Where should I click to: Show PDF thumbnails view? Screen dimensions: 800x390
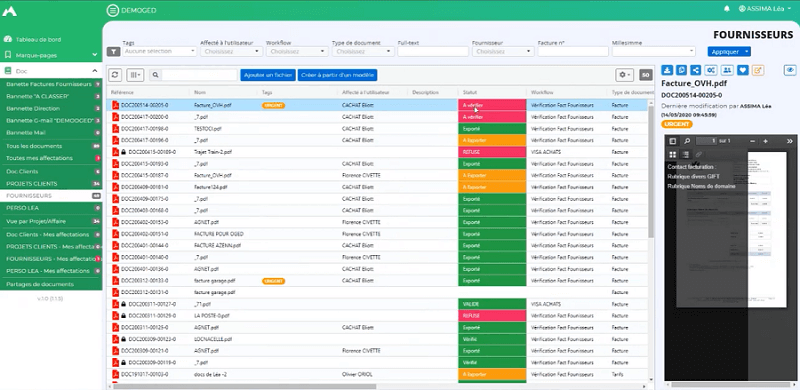click(673, 155)
